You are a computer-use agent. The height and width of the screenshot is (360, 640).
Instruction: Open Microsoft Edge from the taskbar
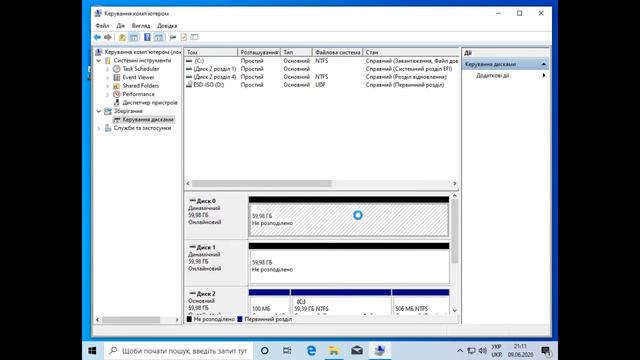[311, 351]
